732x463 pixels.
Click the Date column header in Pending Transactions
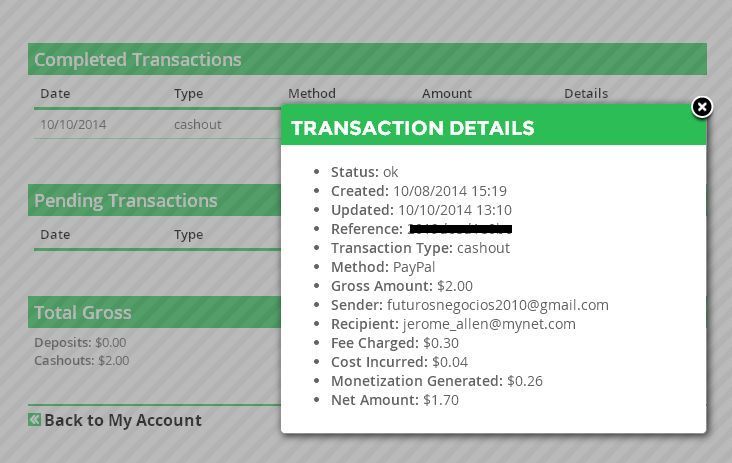[55, 234]
